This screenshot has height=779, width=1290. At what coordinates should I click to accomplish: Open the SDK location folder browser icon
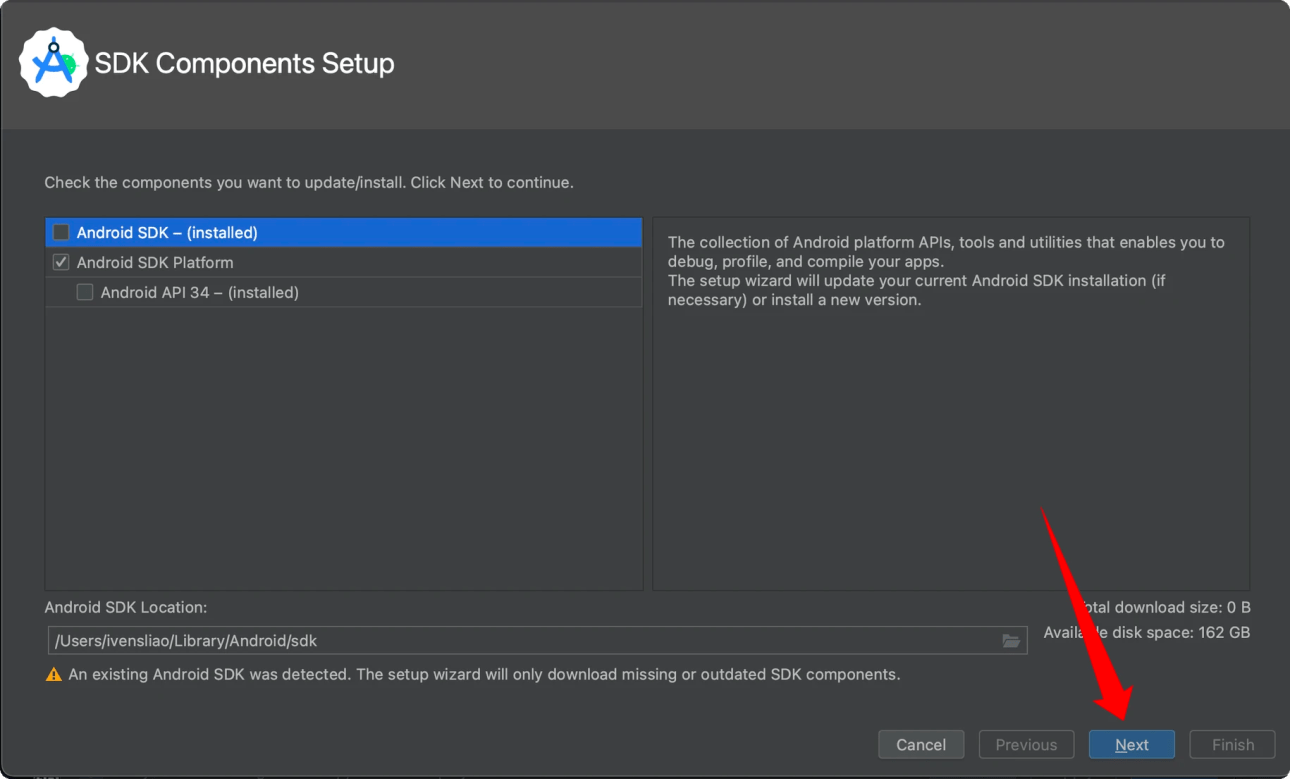pos(1011,641)
